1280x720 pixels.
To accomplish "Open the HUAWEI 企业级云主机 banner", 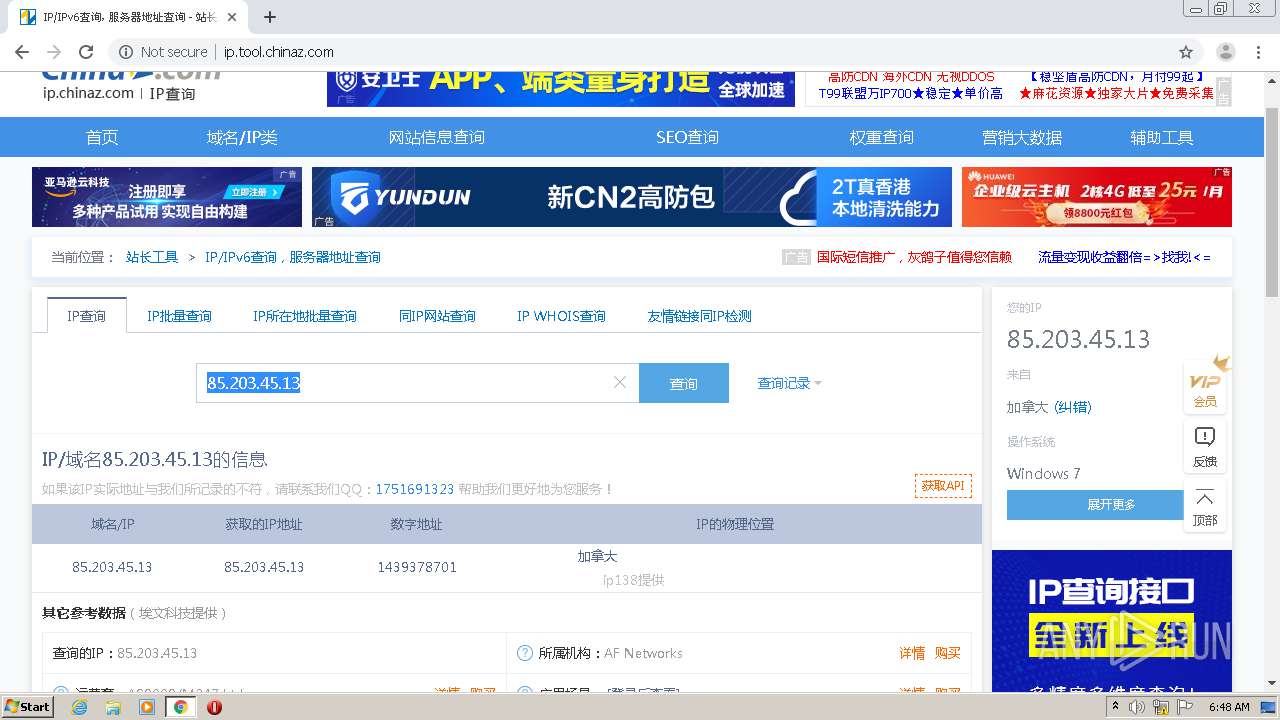I will tap(1097, 197).
